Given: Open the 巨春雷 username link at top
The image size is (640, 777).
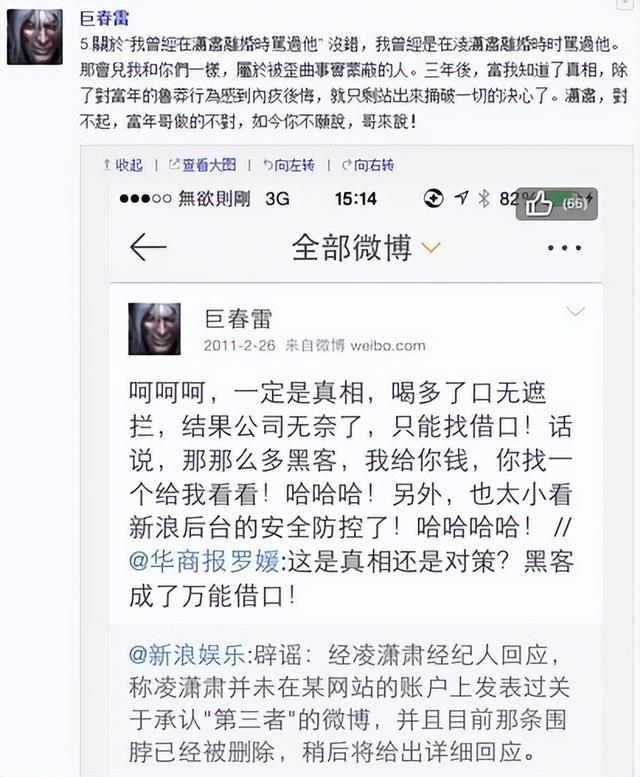Looking at the screenshot, I should (105, 18).
